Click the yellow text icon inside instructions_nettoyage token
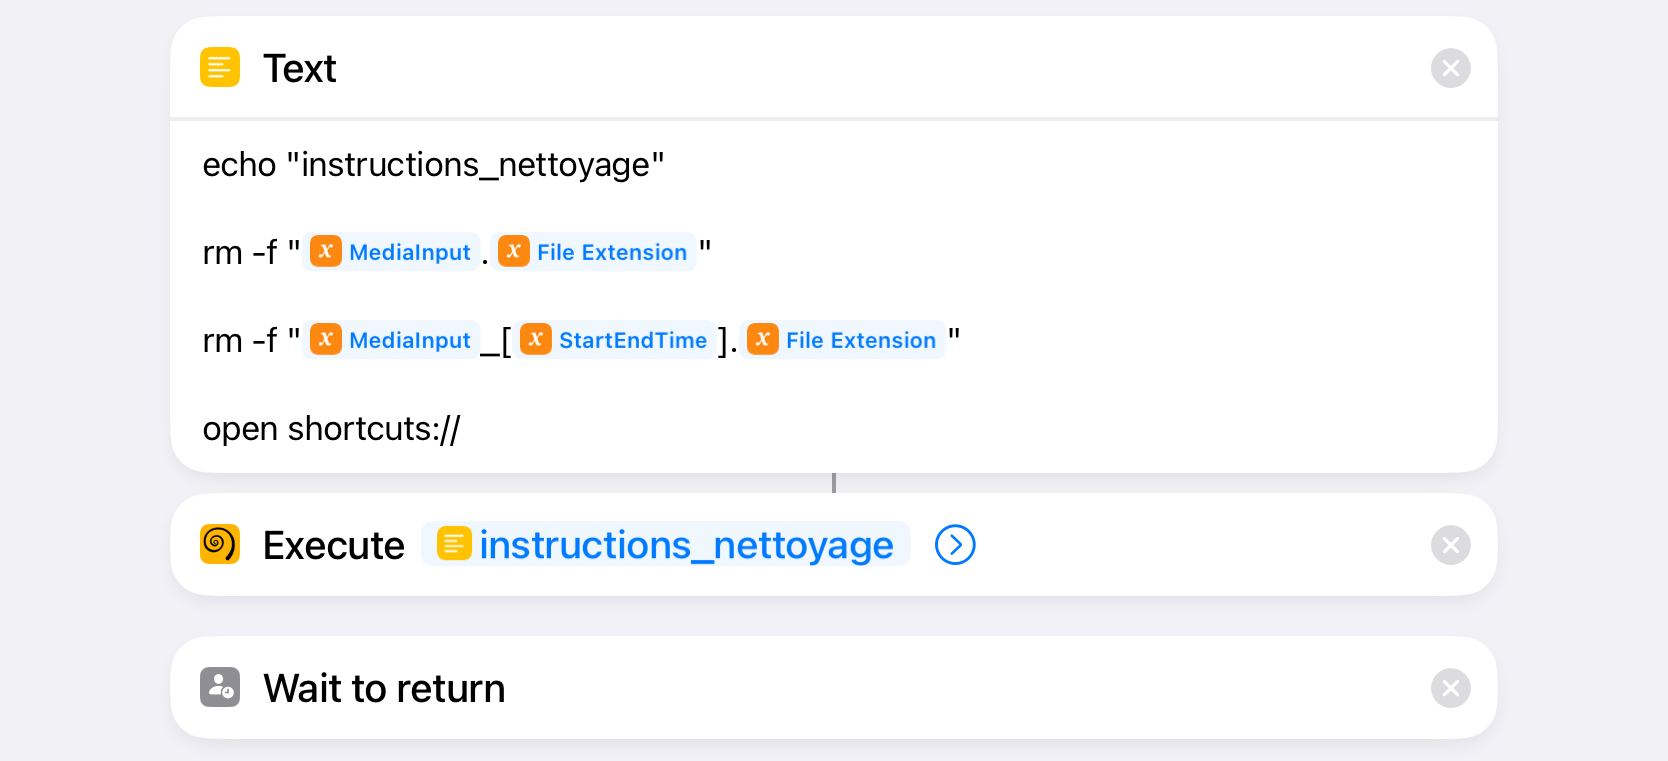 coord(454,545)
